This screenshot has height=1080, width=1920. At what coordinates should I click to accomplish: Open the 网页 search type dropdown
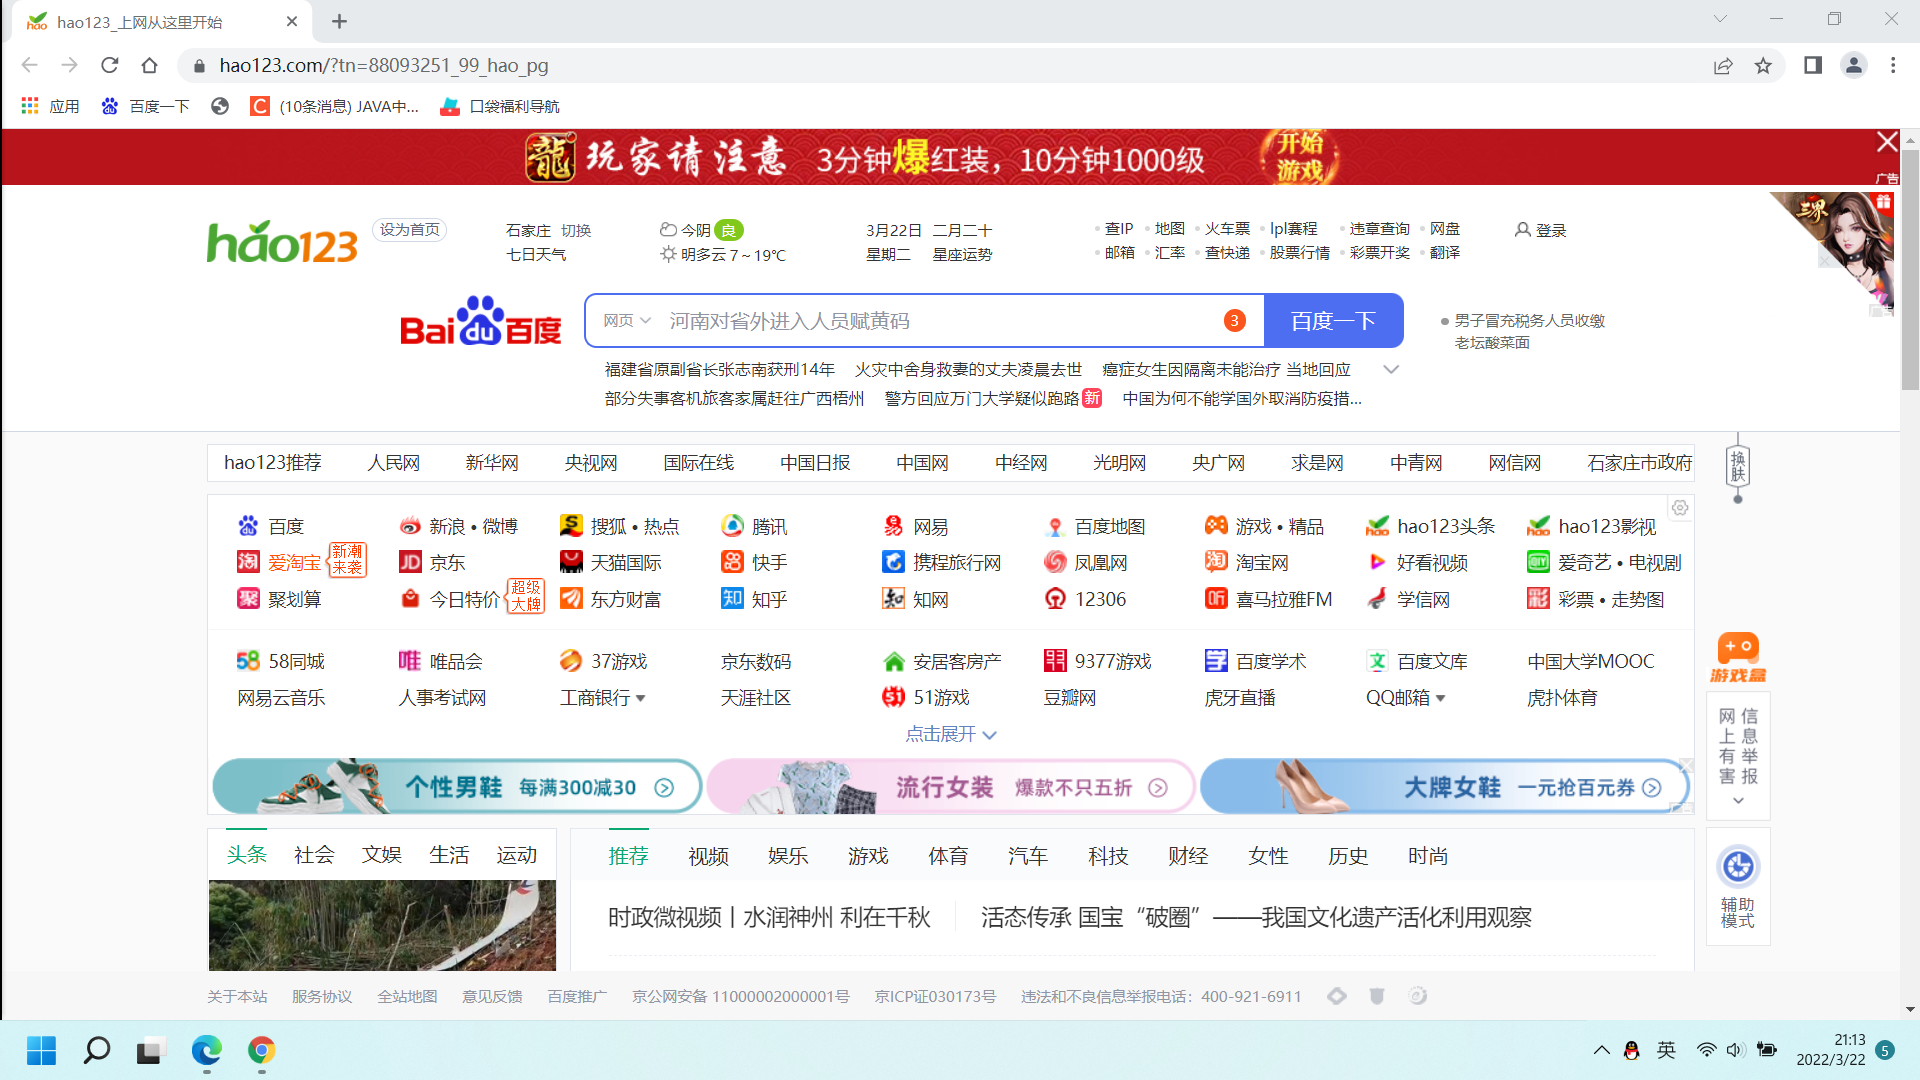coord(627,321)
